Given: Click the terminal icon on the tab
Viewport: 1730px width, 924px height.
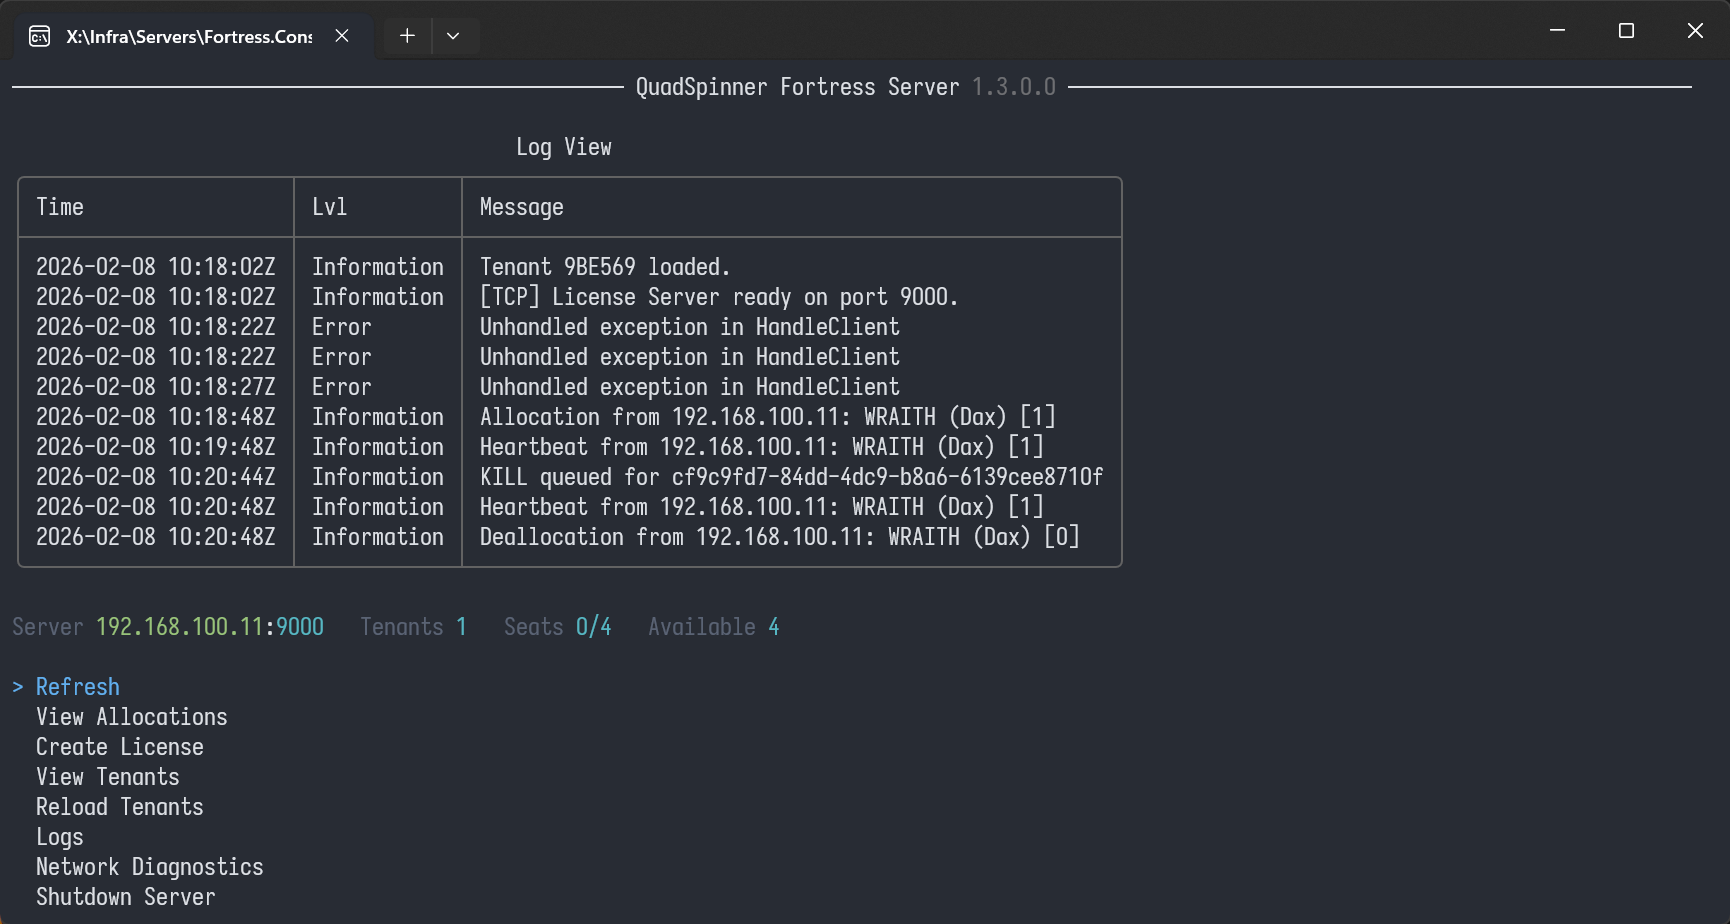Looking at the screenshot, I should tap(40, 37).
